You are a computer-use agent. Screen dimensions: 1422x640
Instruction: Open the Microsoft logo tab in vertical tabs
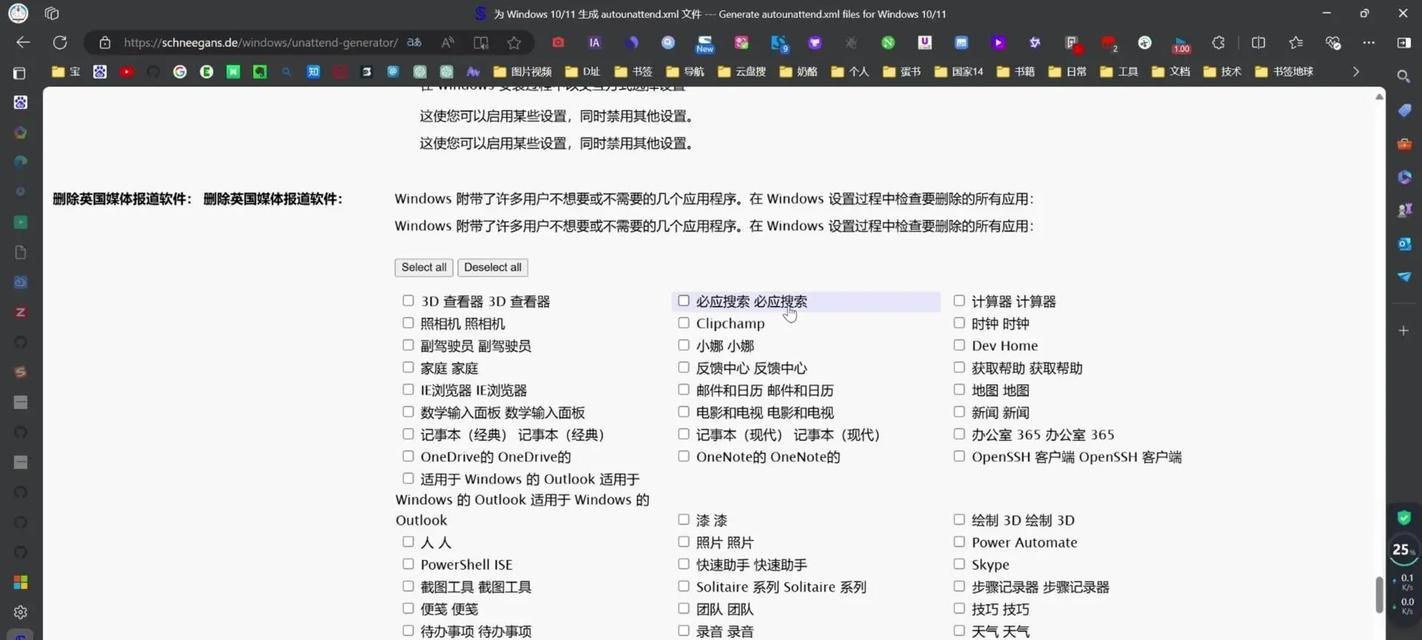coord(20,582)
